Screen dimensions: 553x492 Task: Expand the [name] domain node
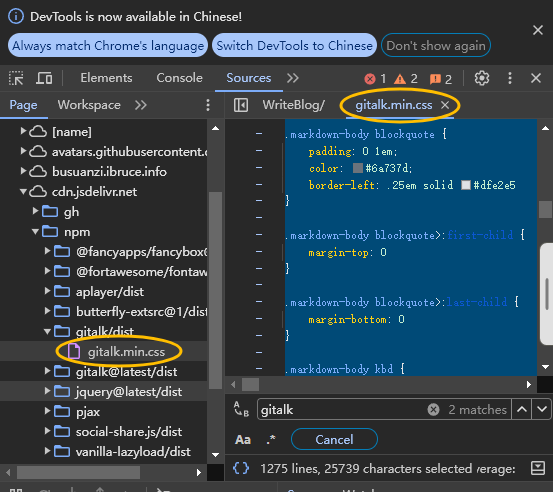pos(23,132)
